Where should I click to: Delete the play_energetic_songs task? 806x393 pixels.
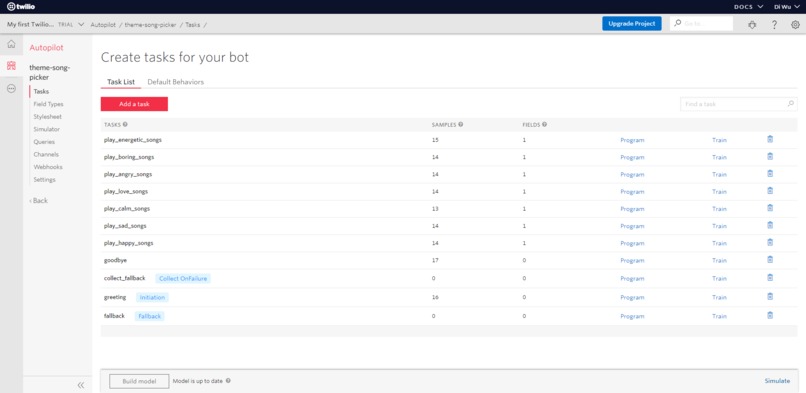click(x=770, y=139)
